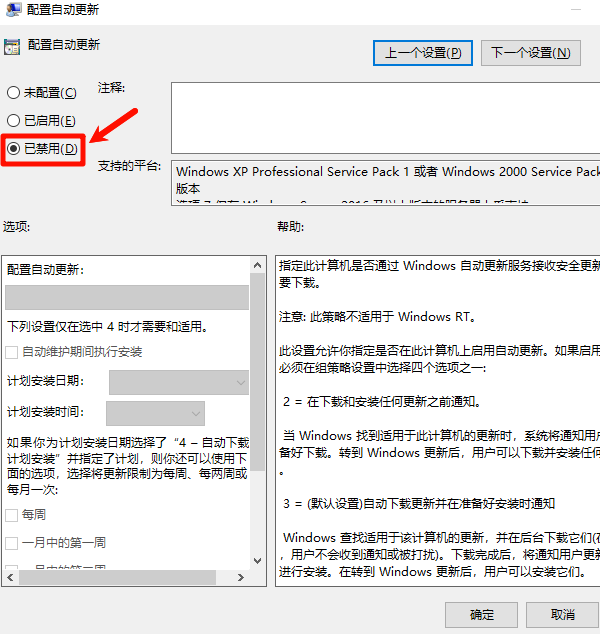
Task: Click help text '注意: 此策略不适用于 Windows RT'
Action: [x=377, y=317]
